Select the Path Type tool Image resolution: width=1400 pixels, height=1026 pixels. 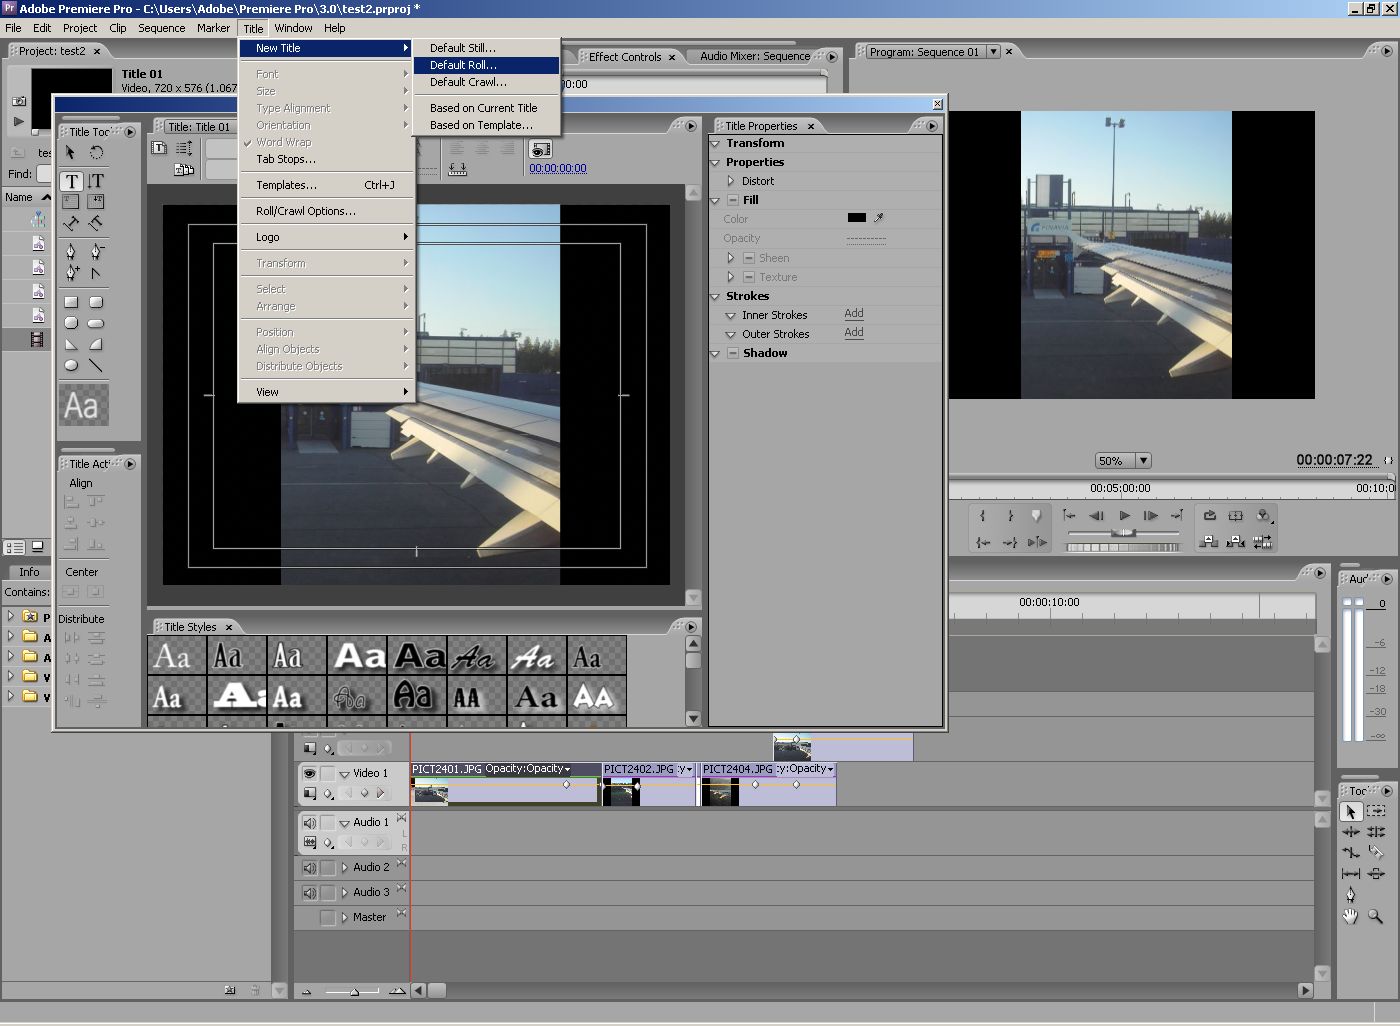pos(71,222)
